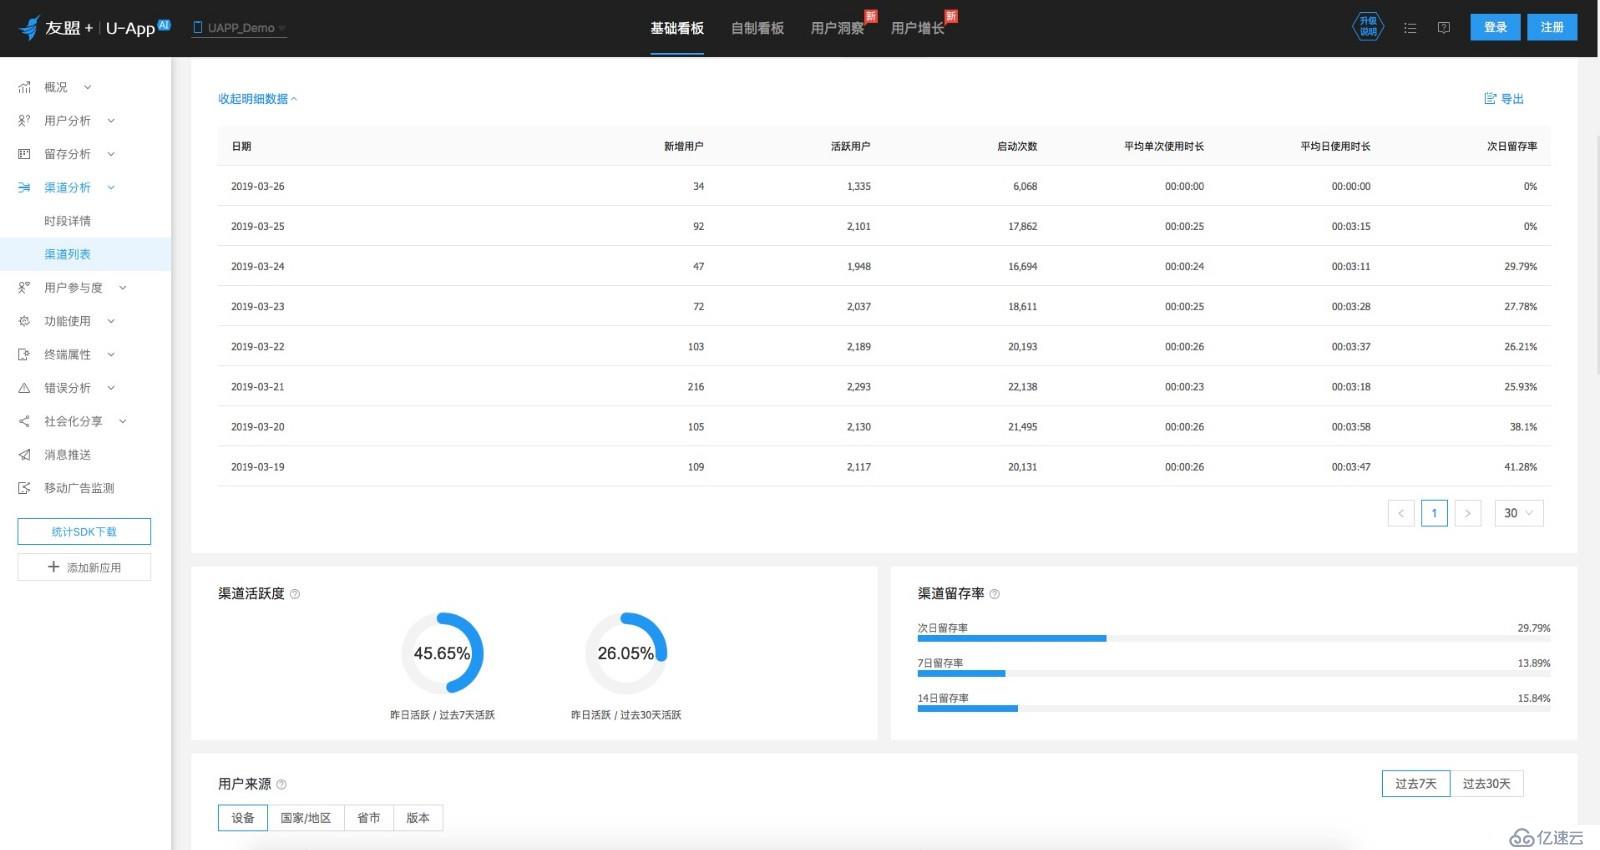The height and width of the screenshot is (850, 1600).
Task: Click the 次日留存率 progress bar
Action: 1234,638
